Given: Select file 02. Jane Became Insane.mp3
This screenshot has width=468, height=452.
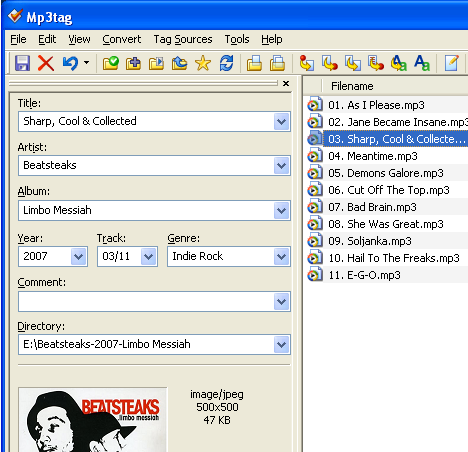Looking at the screenshot, I should click(398, 122).
